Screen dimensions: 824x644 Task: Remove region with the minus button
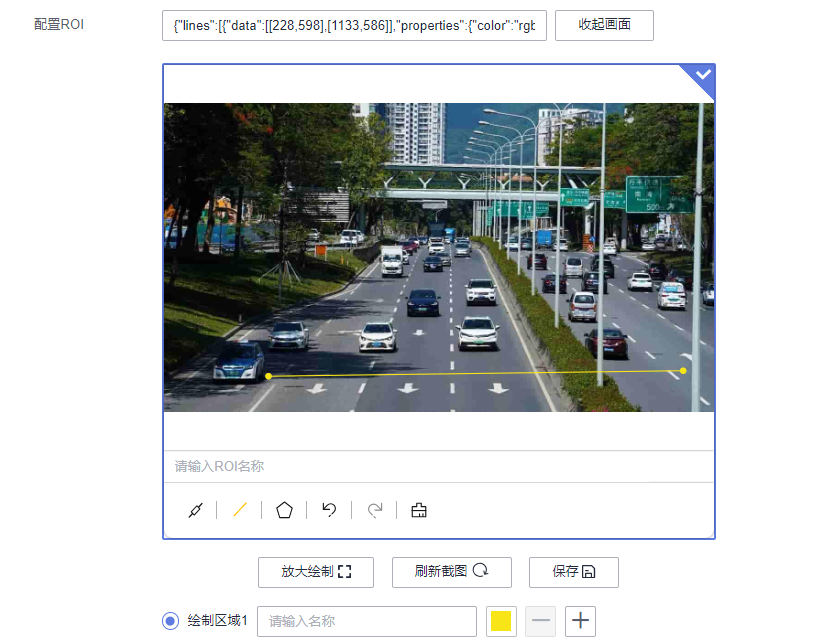(x=540, y=621)
